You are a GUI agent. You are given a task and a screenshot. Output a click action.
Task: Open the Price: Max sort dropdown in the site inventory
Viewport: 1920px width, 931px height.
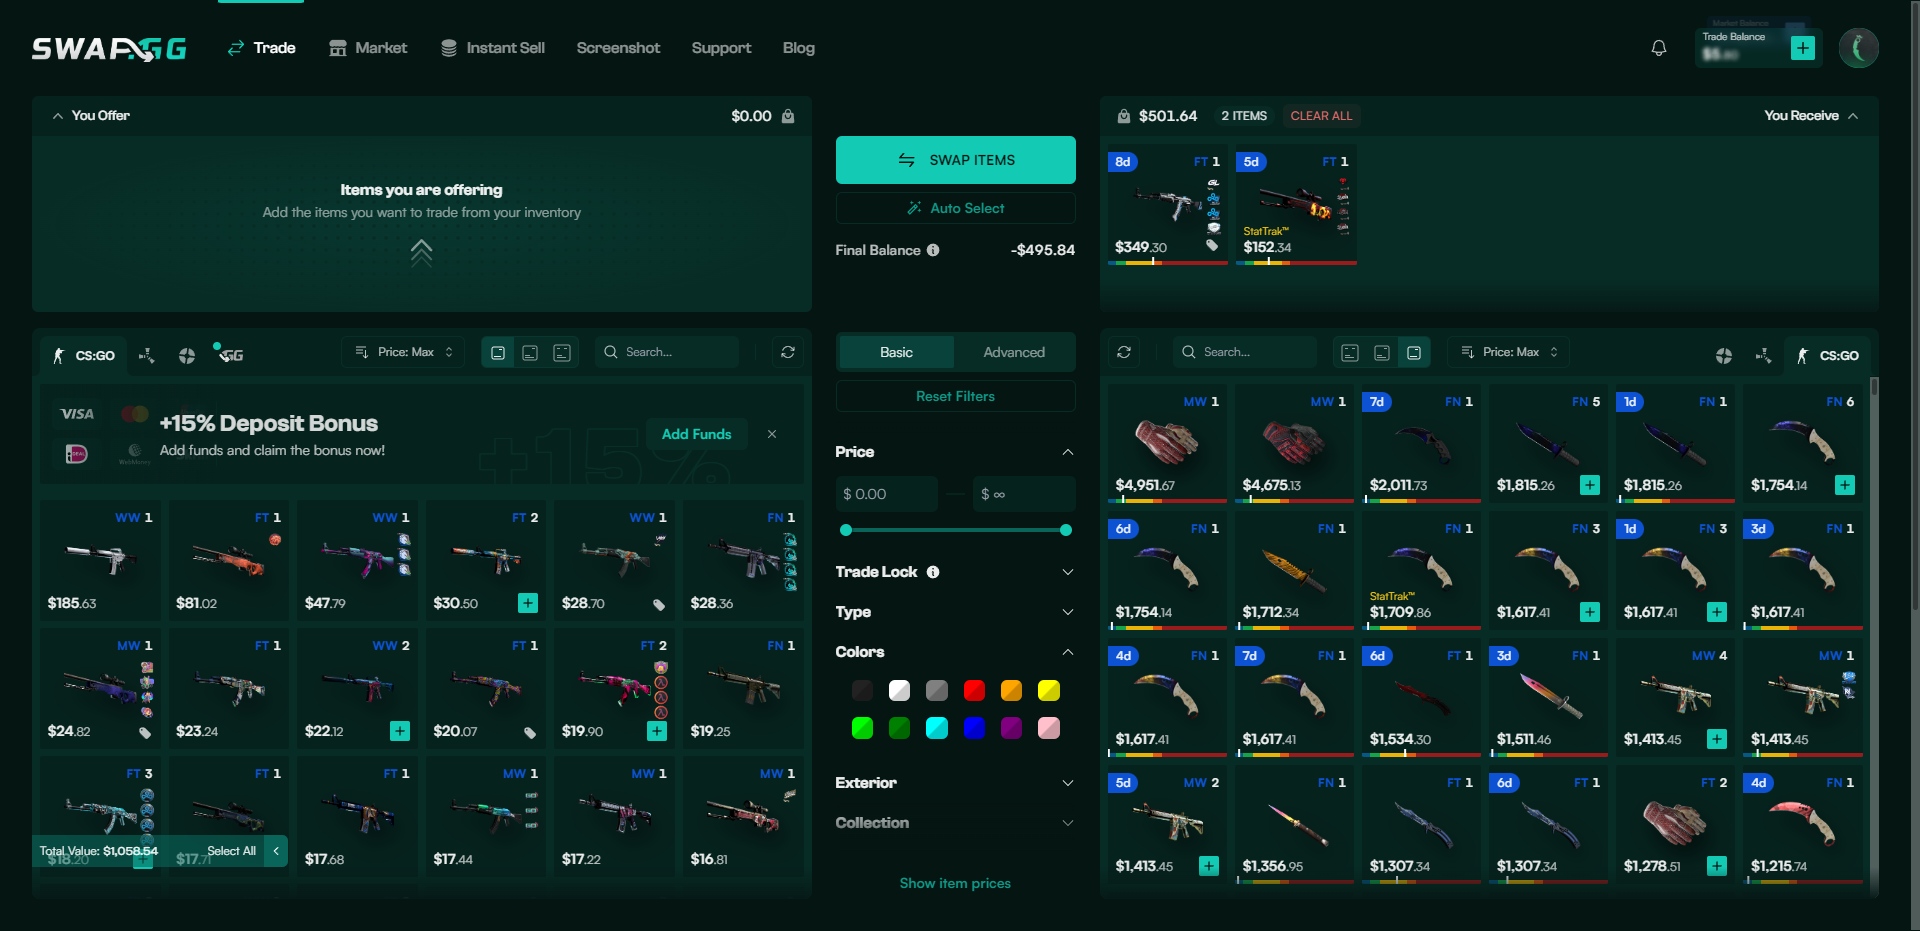(1509, 352)
